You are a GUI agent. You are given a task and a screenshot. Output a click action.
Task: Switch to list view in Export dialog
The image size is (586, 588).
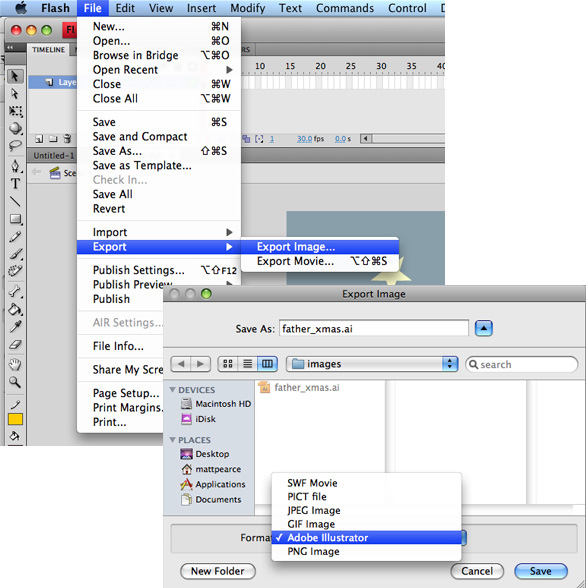[247, 364]
